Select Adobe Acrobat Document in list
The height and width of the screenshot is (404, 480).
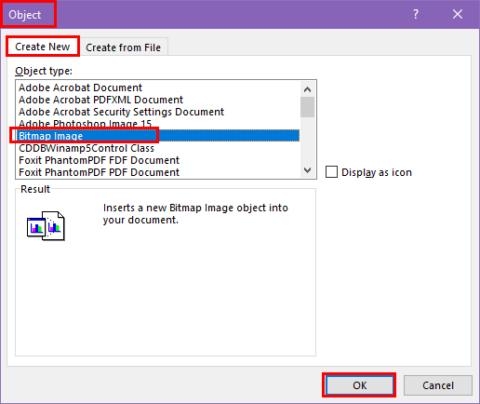pyautogui.click(x=158, y=88)
